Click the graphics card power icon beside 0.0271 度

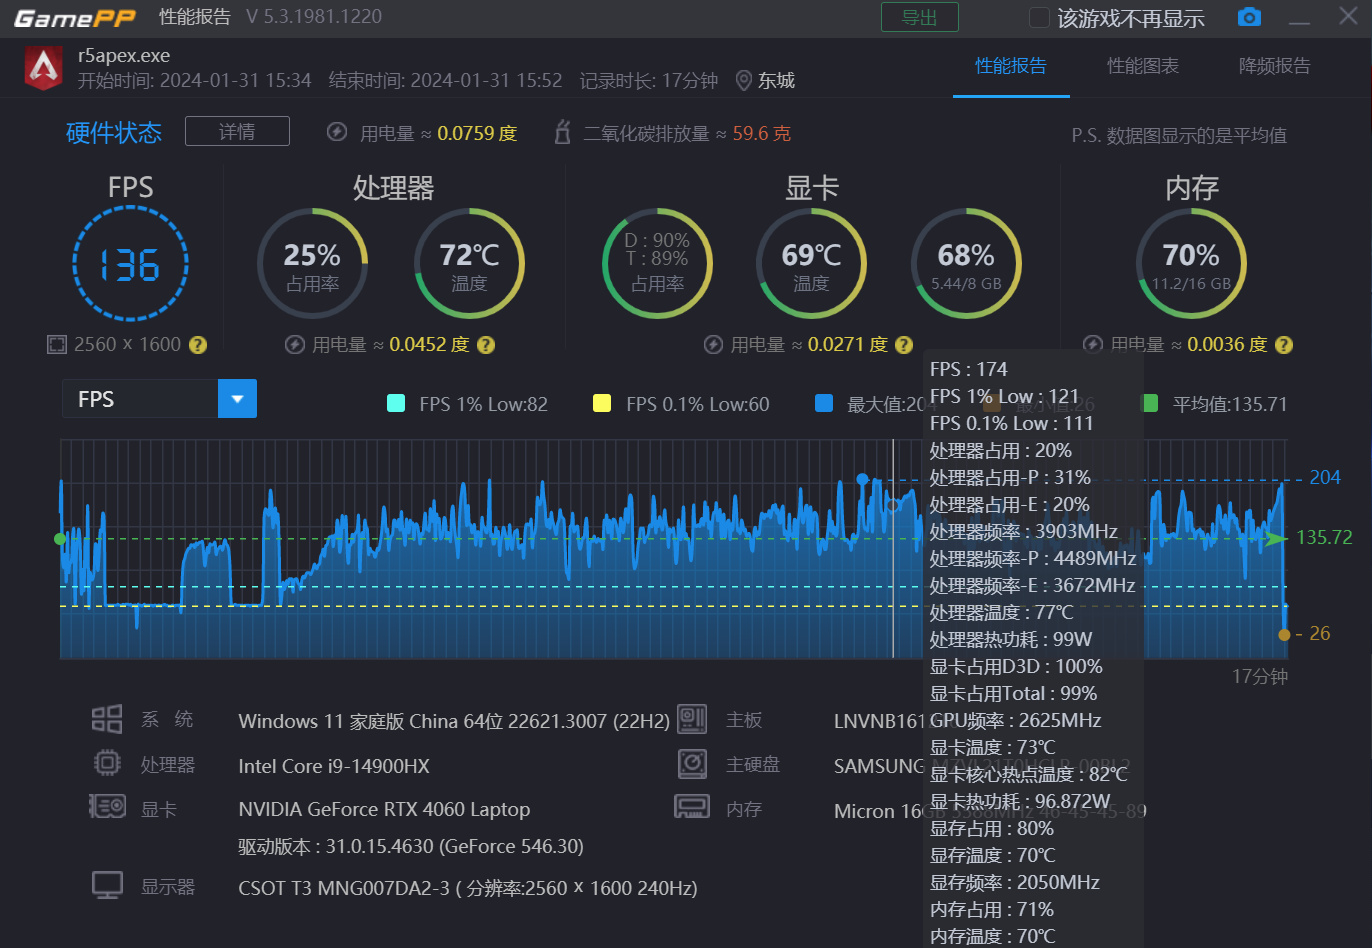pyautogui.click(x=713, y=345)
